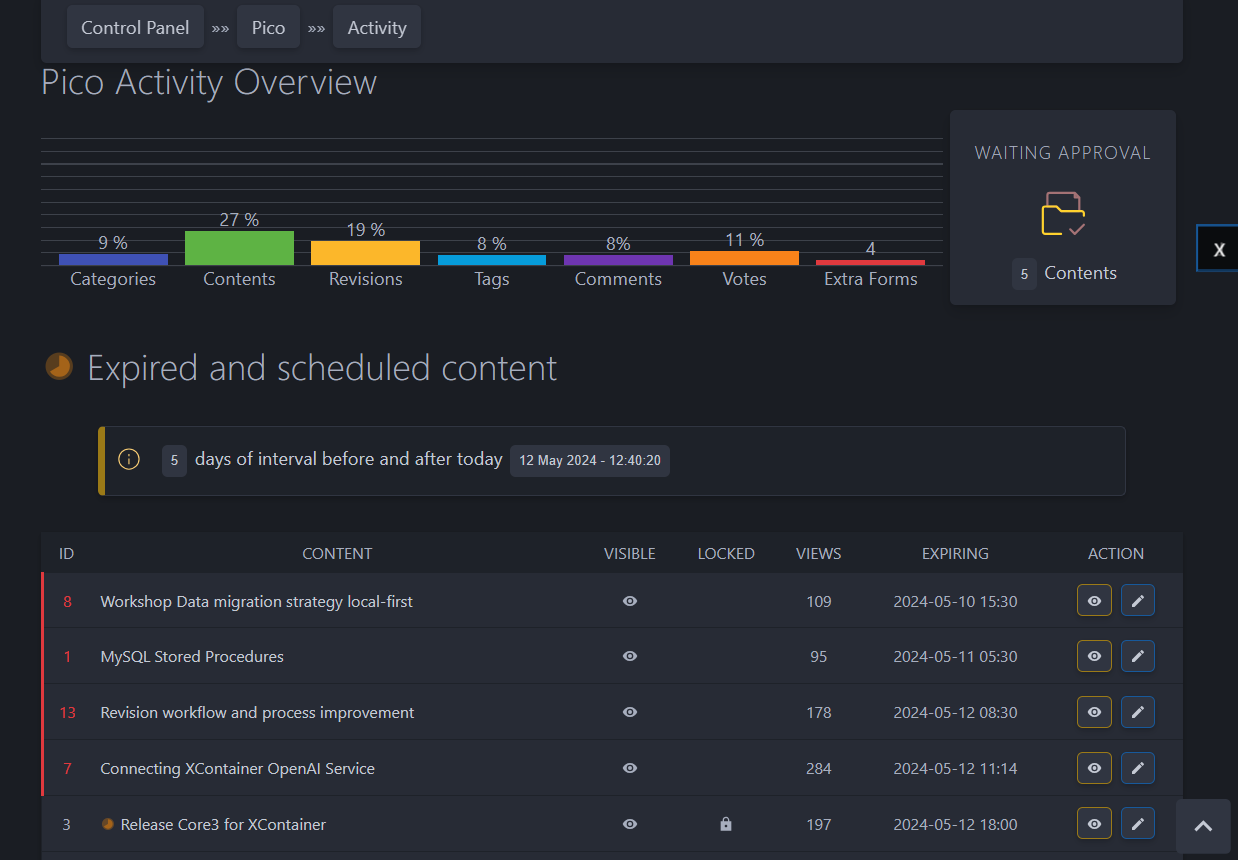The image size is (1238, 860).
Task: Go to Control Panel breadcrumb
Action: [x=135, y=28]
